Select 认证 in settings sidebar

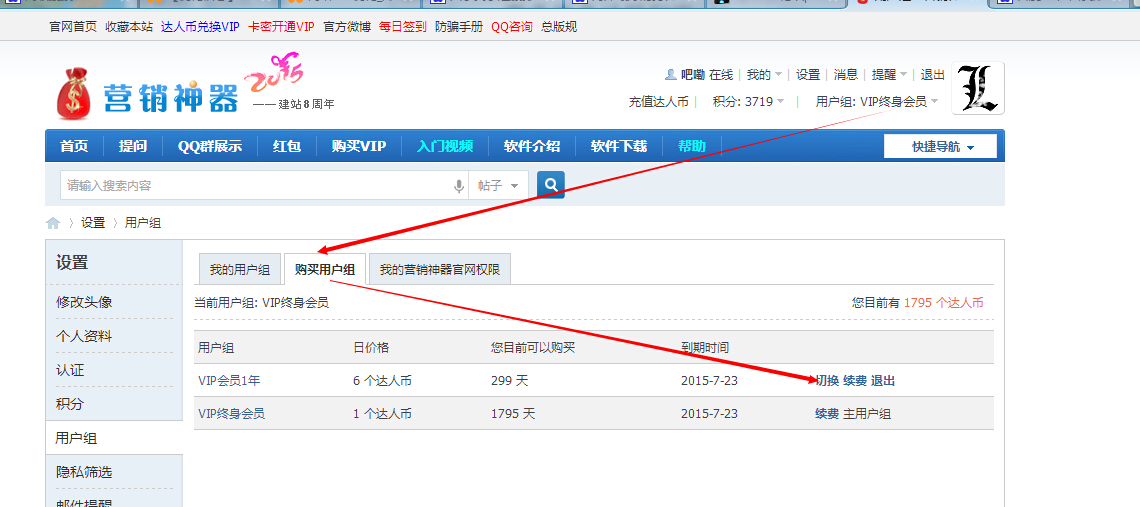[71, 370]
